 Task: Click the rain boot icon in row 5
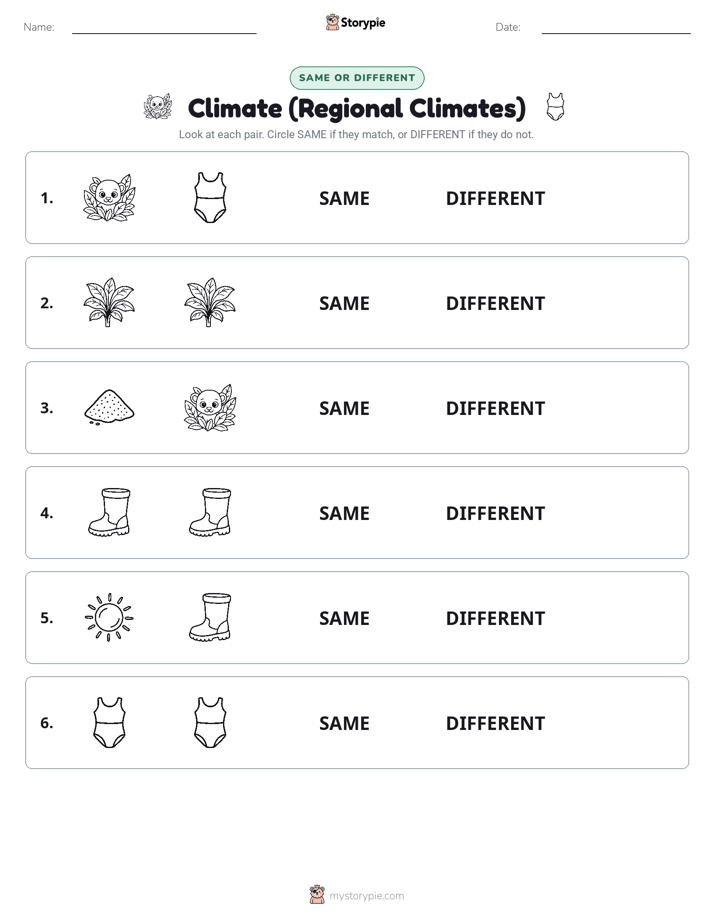pyautogui.click(x=210, y=617)
